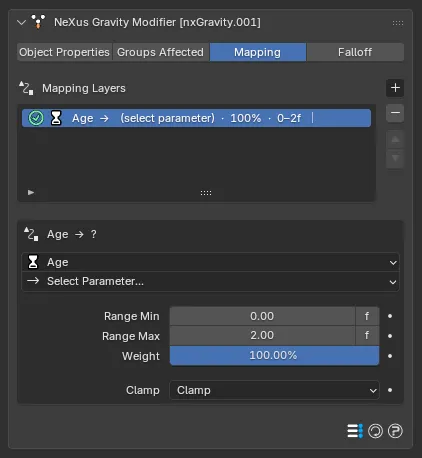
Task: Move mapping layer up with arrow button
Action: pos(395,140)
